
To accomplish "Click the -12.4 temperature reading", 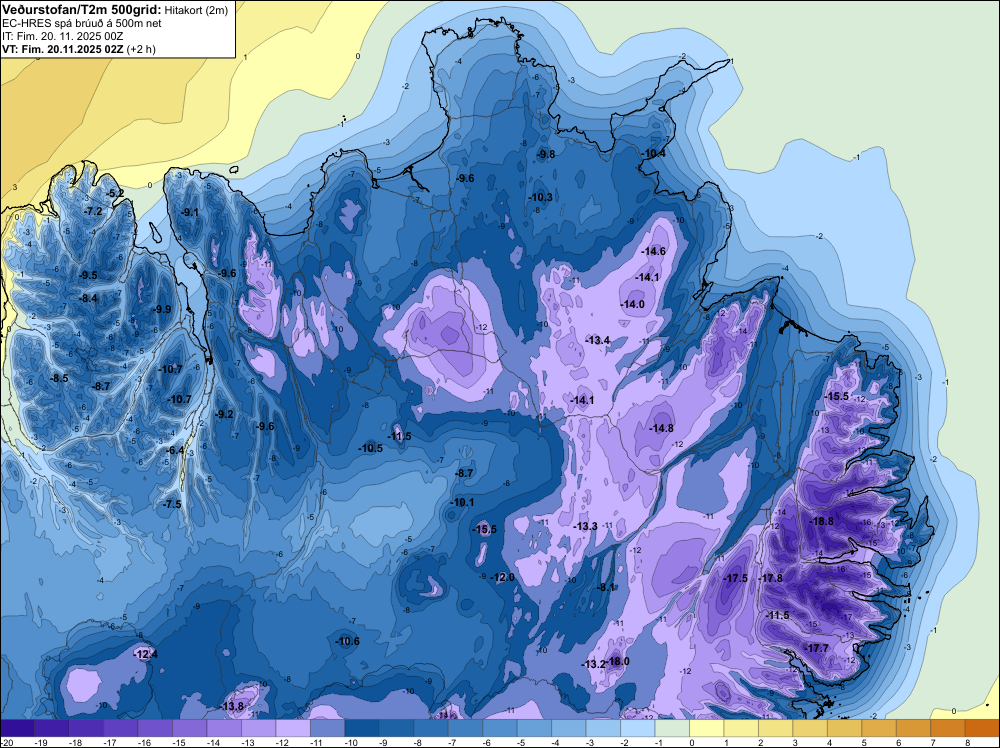I will (145, 654).
